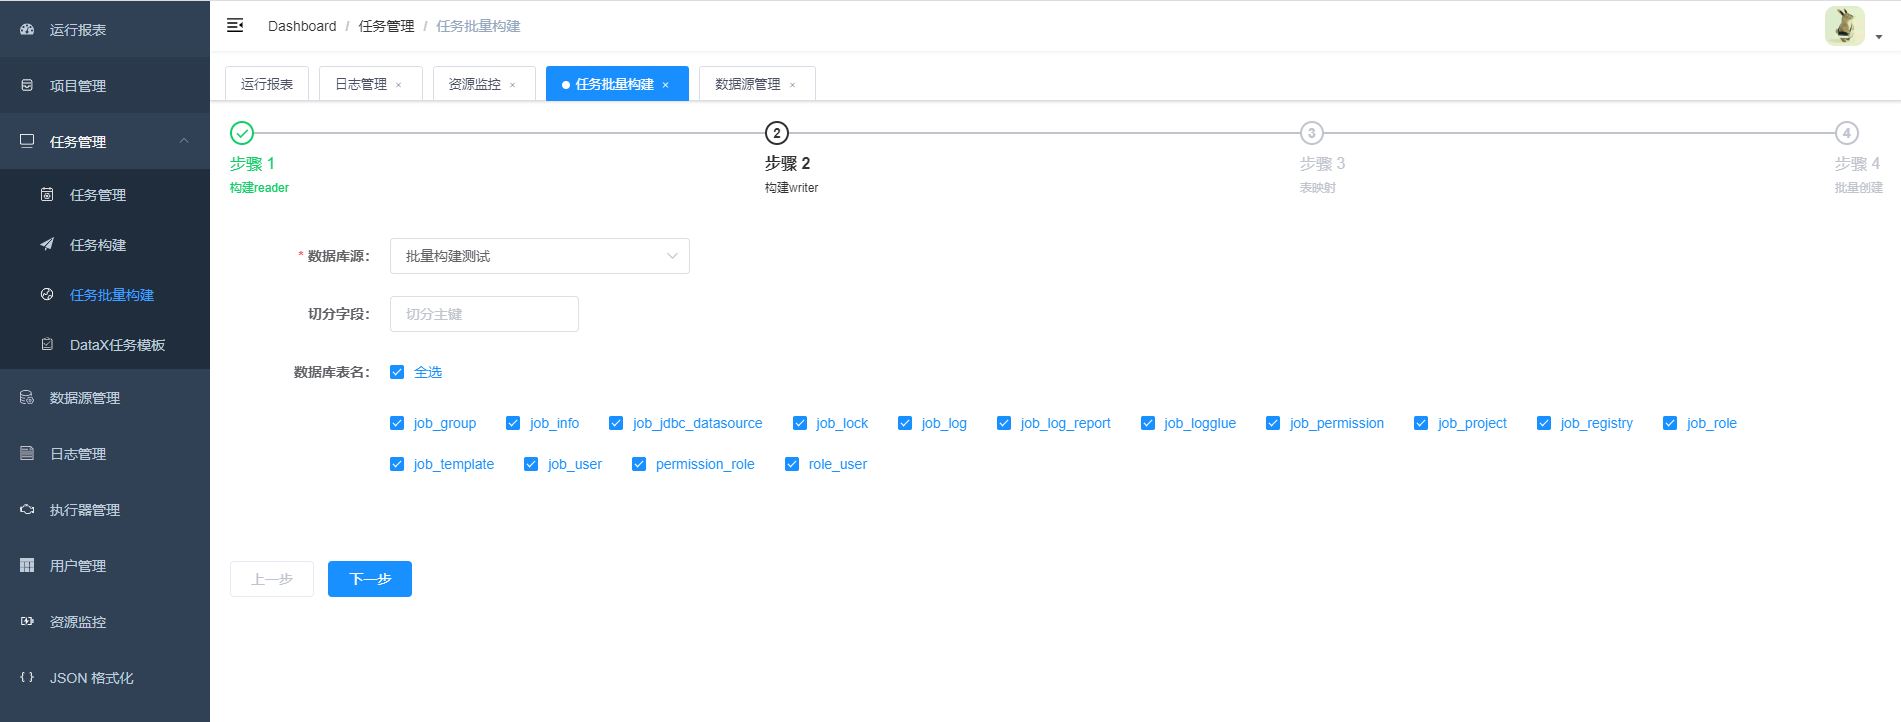
Task: Uncheck the job_permission checkbox
Action: [x=1273, y=423]
